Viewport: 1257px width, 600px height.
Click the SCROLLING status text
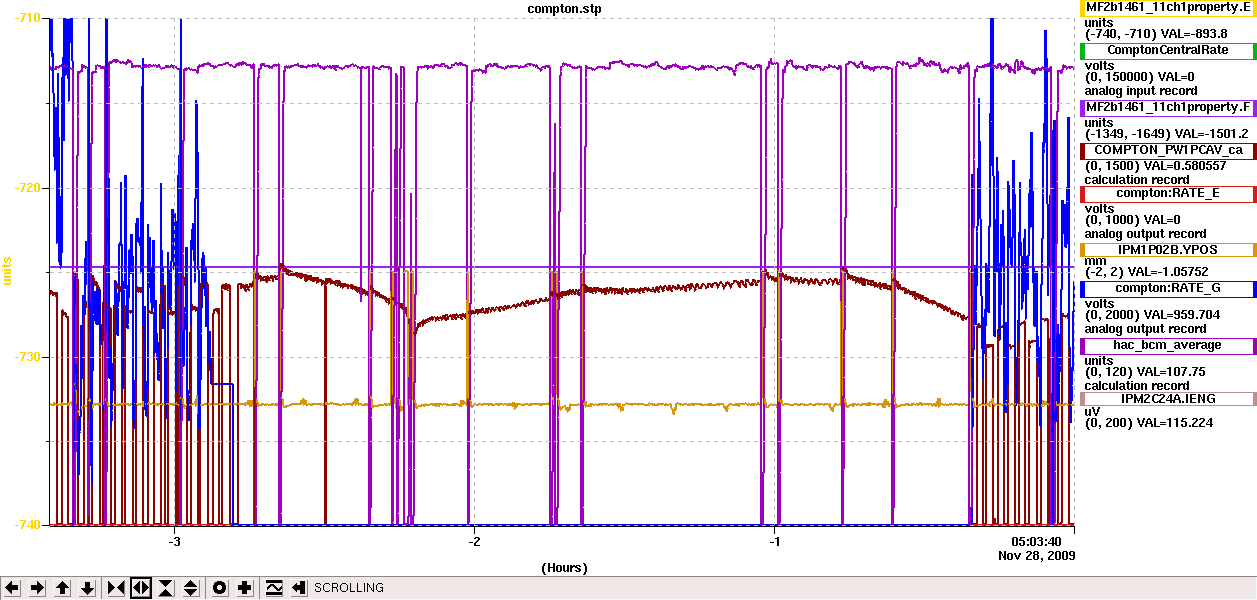pos(349,588)
